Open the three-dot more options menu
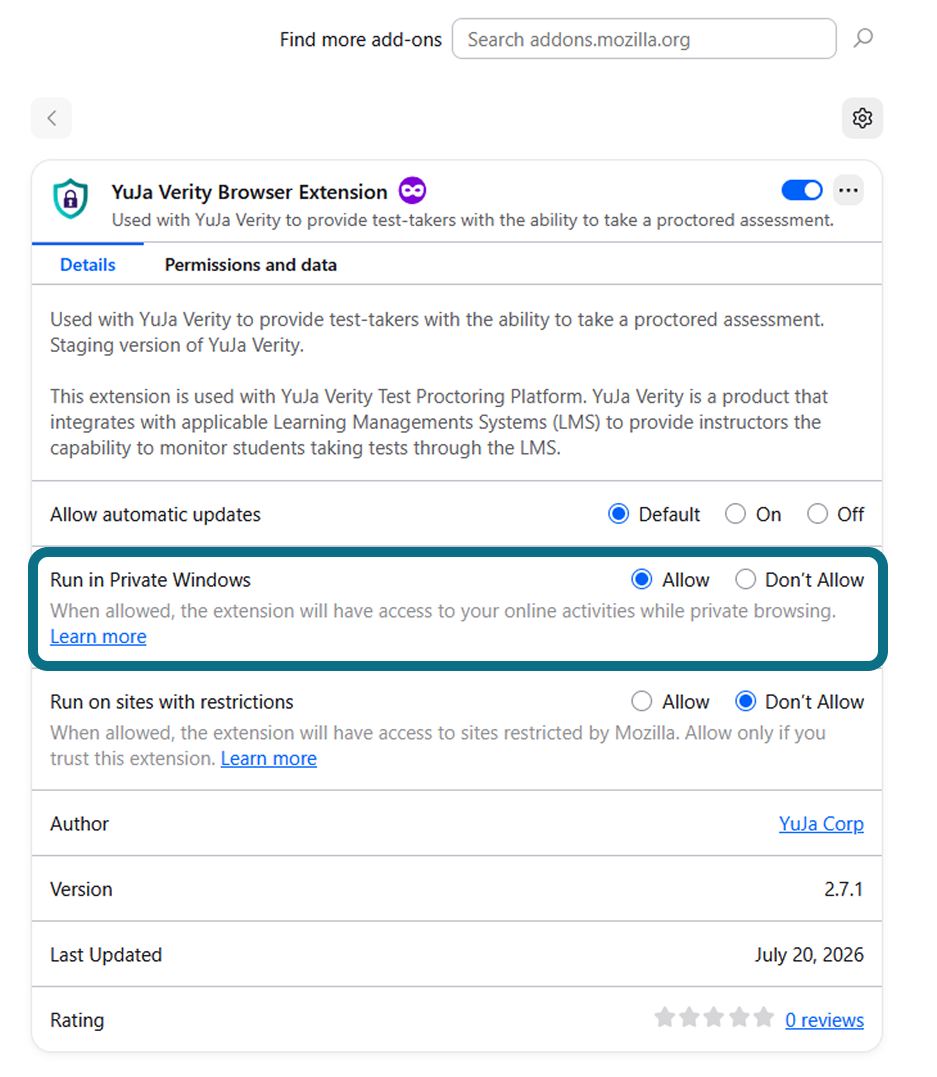Screen dimensions: 937x1077 (x=848, y=190)
